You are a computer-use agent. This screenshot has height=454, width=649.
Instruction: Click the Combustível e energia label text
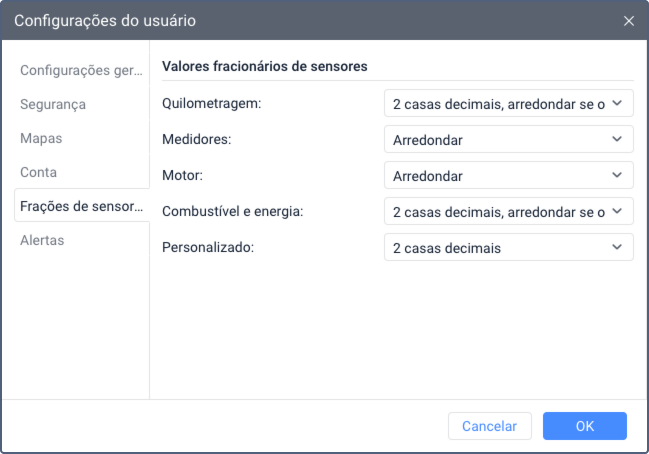click(232, 211)
